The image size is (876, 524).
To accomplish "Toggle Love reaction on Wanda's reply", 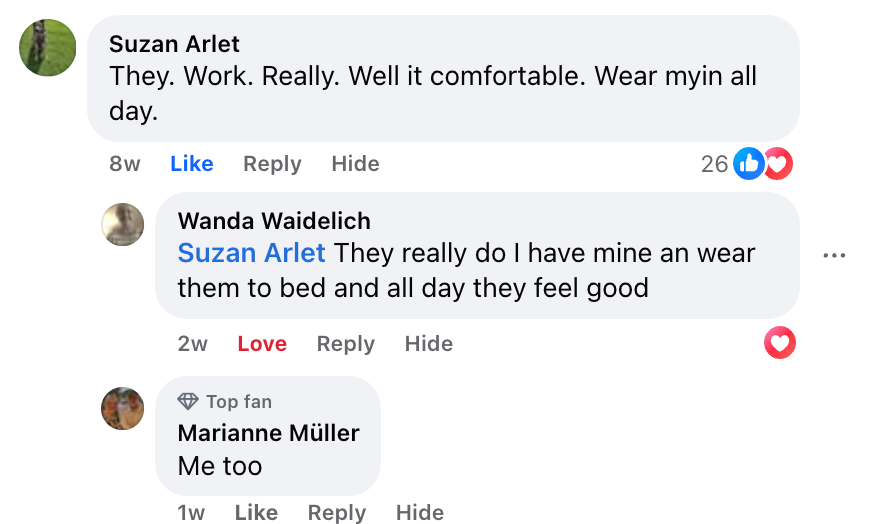I will (x=262, y=344).
